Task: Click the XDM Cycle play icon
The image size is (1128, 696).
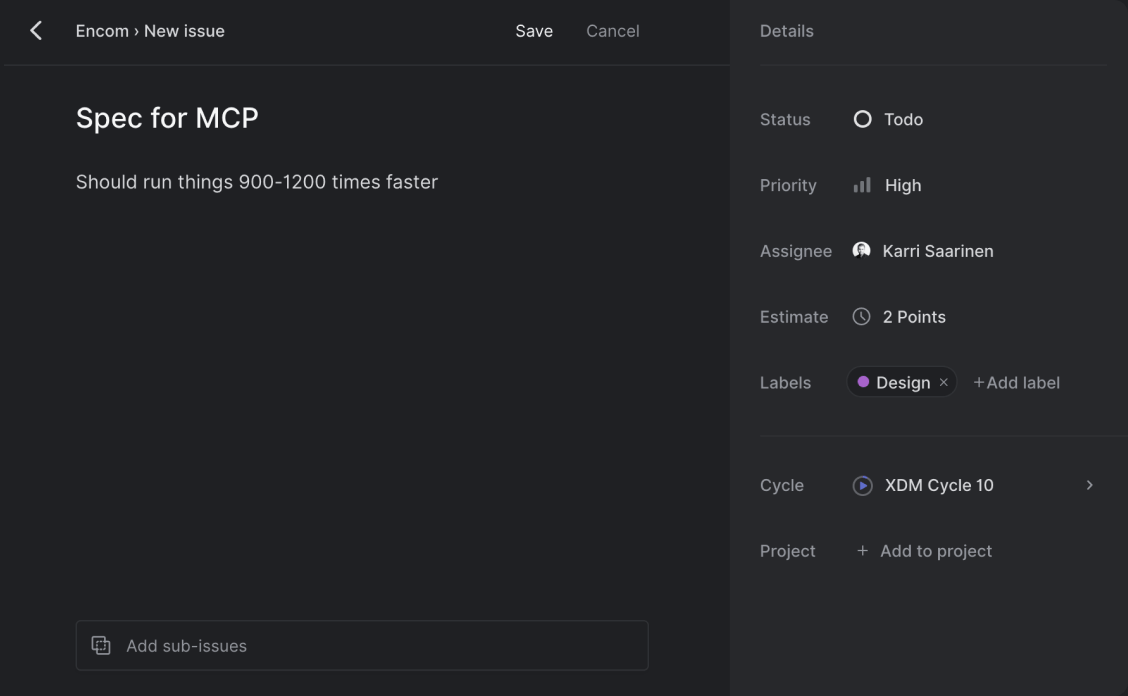Action: [x=862, y=485]
